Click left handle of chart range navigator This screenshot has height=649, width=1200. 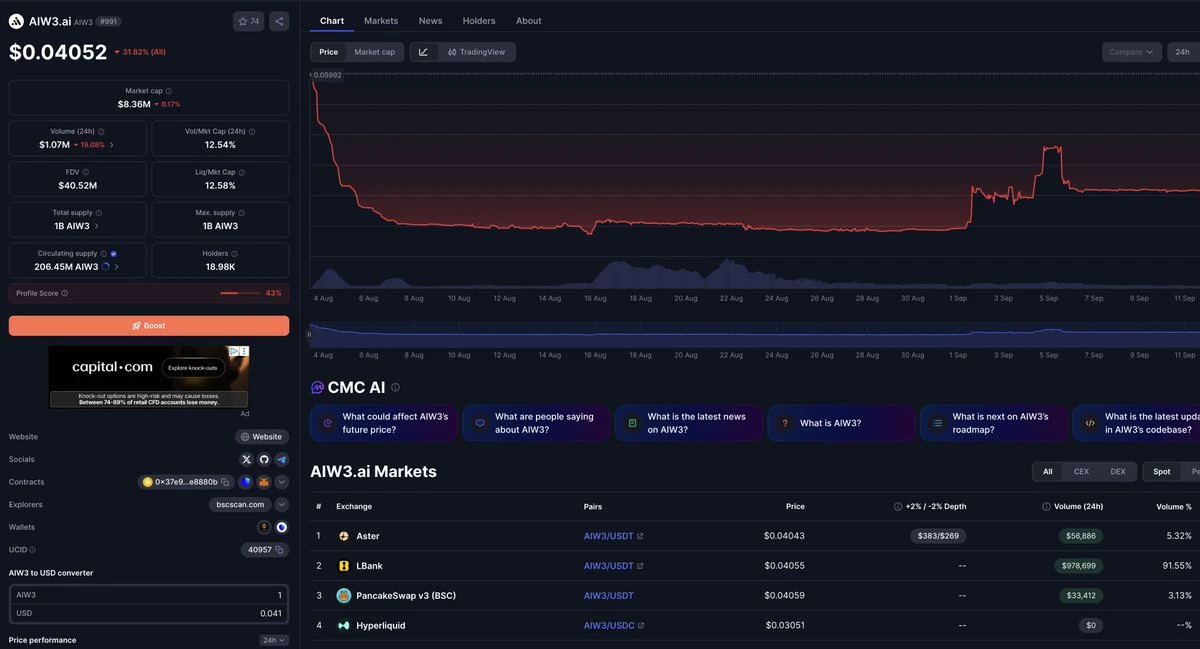310,335
